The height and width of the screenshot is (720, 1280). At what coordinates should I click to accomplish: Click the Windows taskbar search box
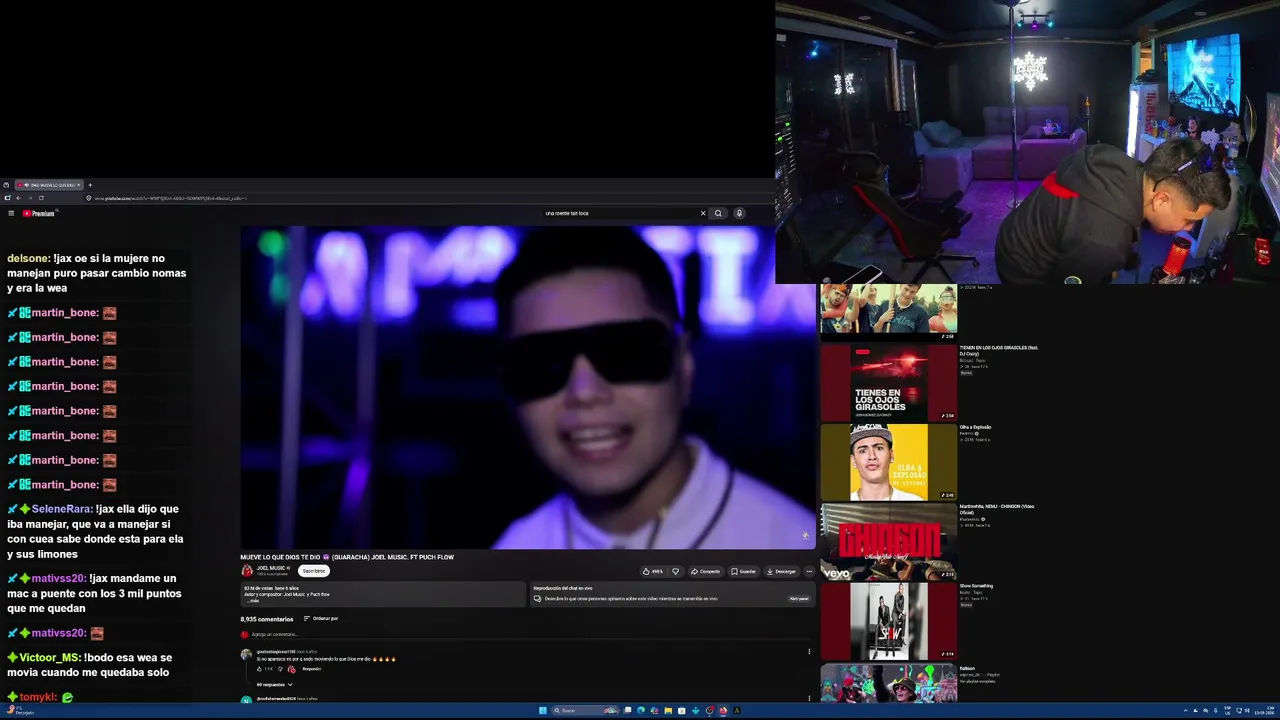[x=585, y=711]
